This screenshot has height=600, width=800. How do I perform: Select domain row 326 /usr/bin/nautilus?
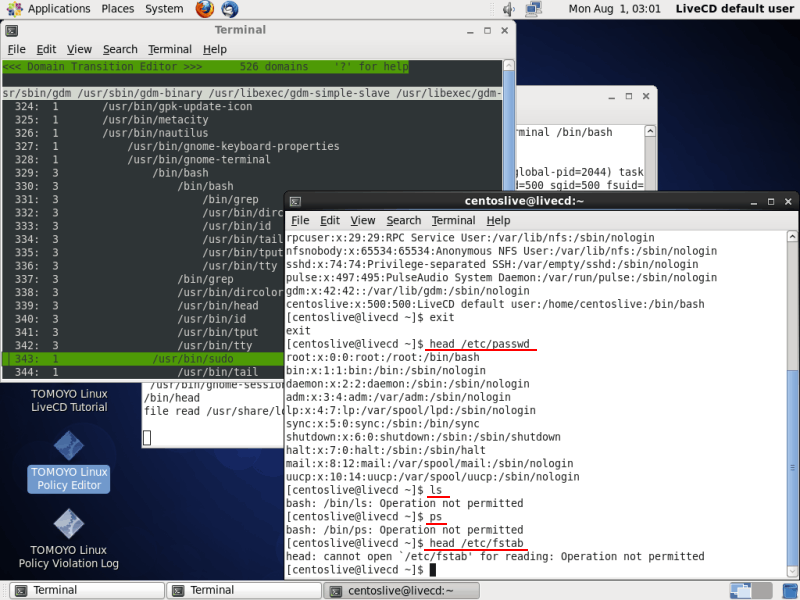pos(252,133)
